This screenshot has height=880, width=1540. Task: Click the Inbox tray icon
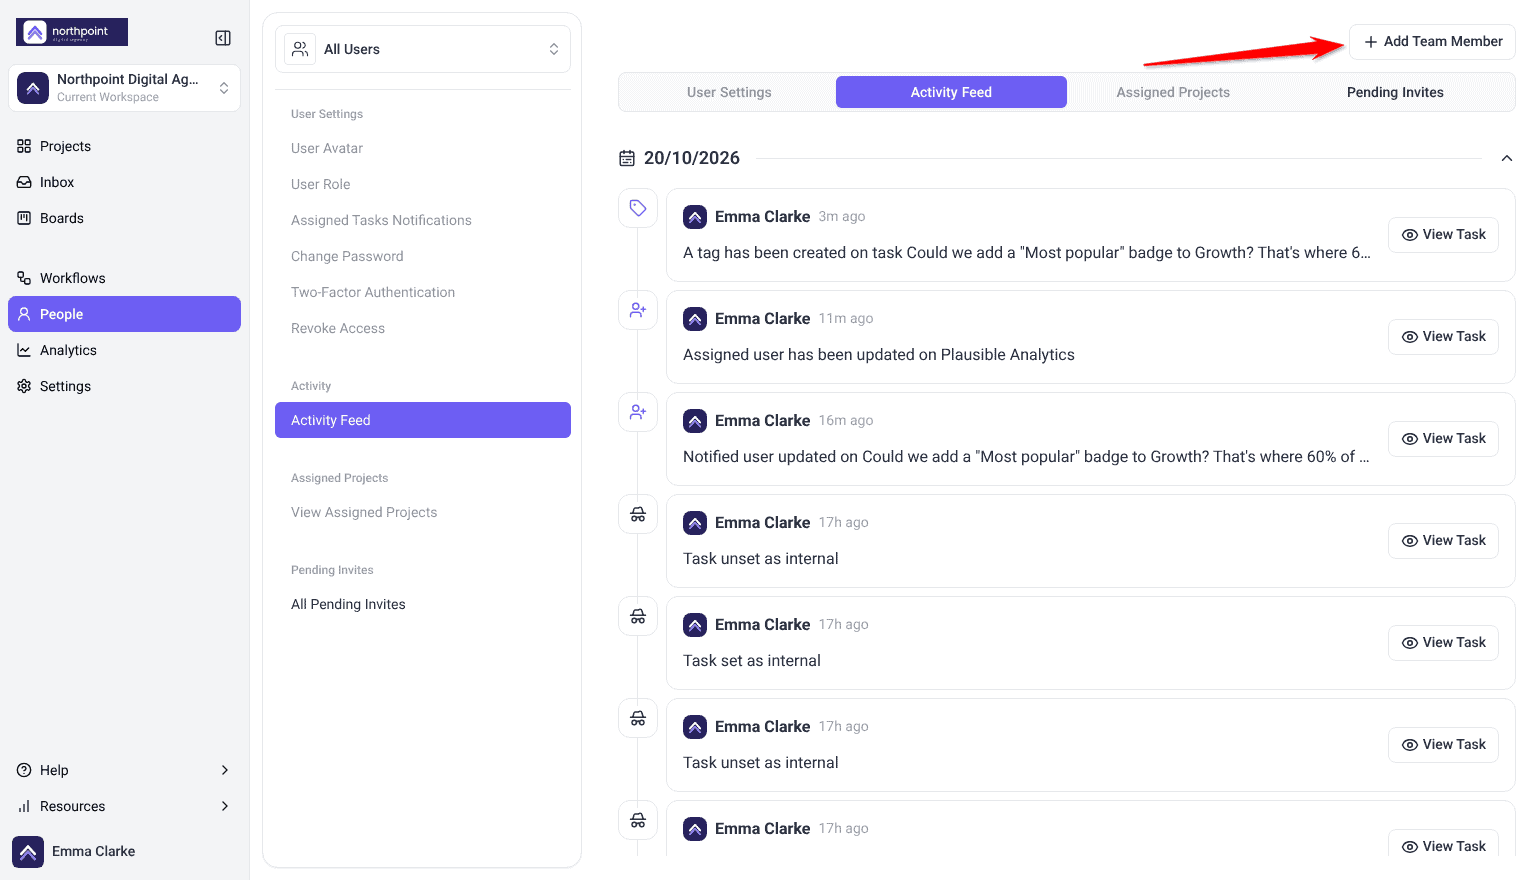[x=24, y=182]
